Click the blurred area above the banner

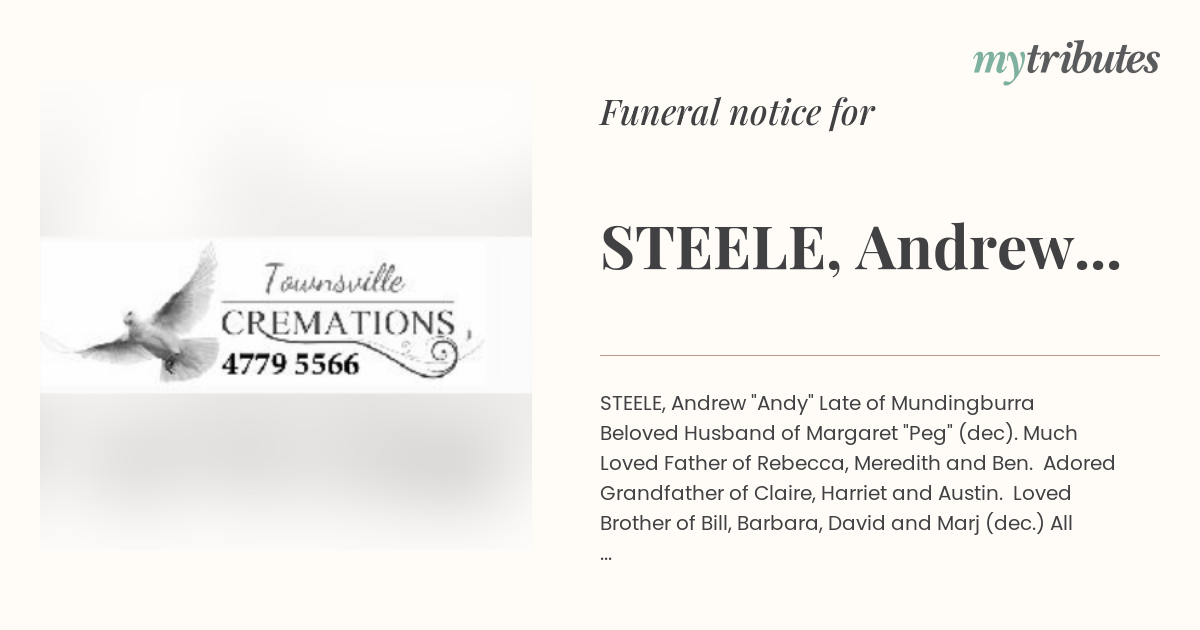pos(286,162)
